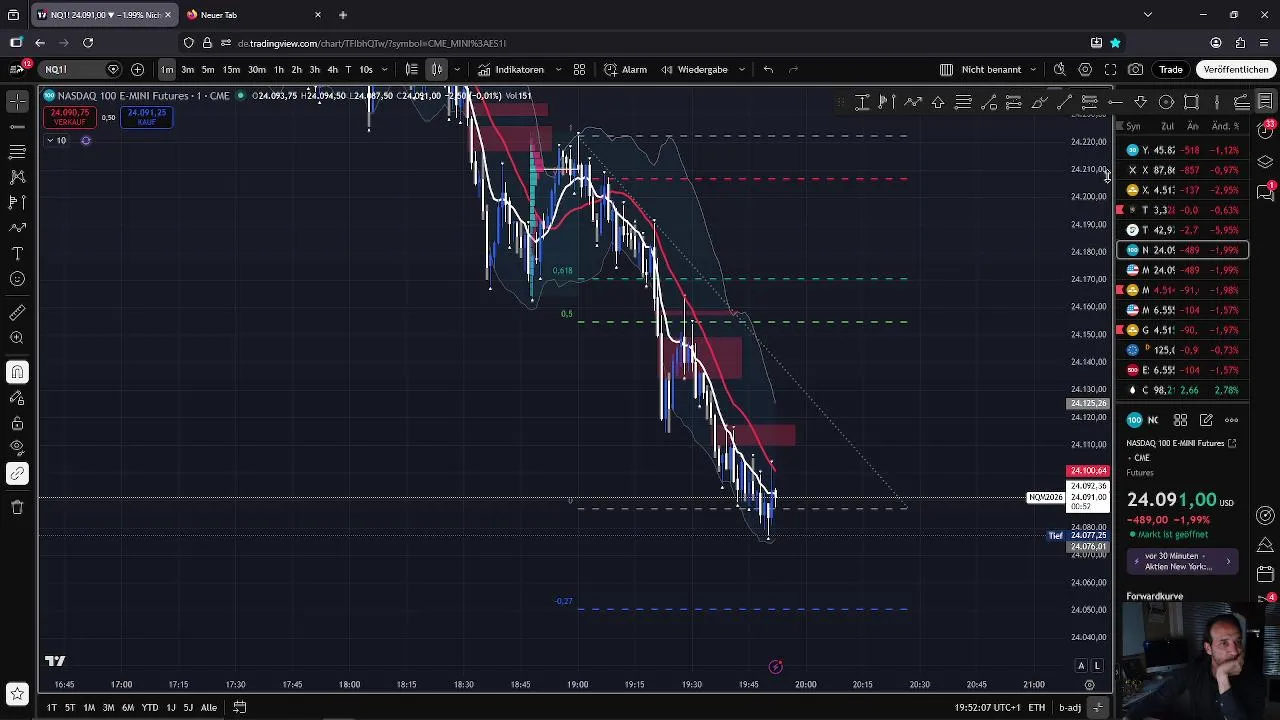Click the volume footprint chart type icon

tap(411, 69)
